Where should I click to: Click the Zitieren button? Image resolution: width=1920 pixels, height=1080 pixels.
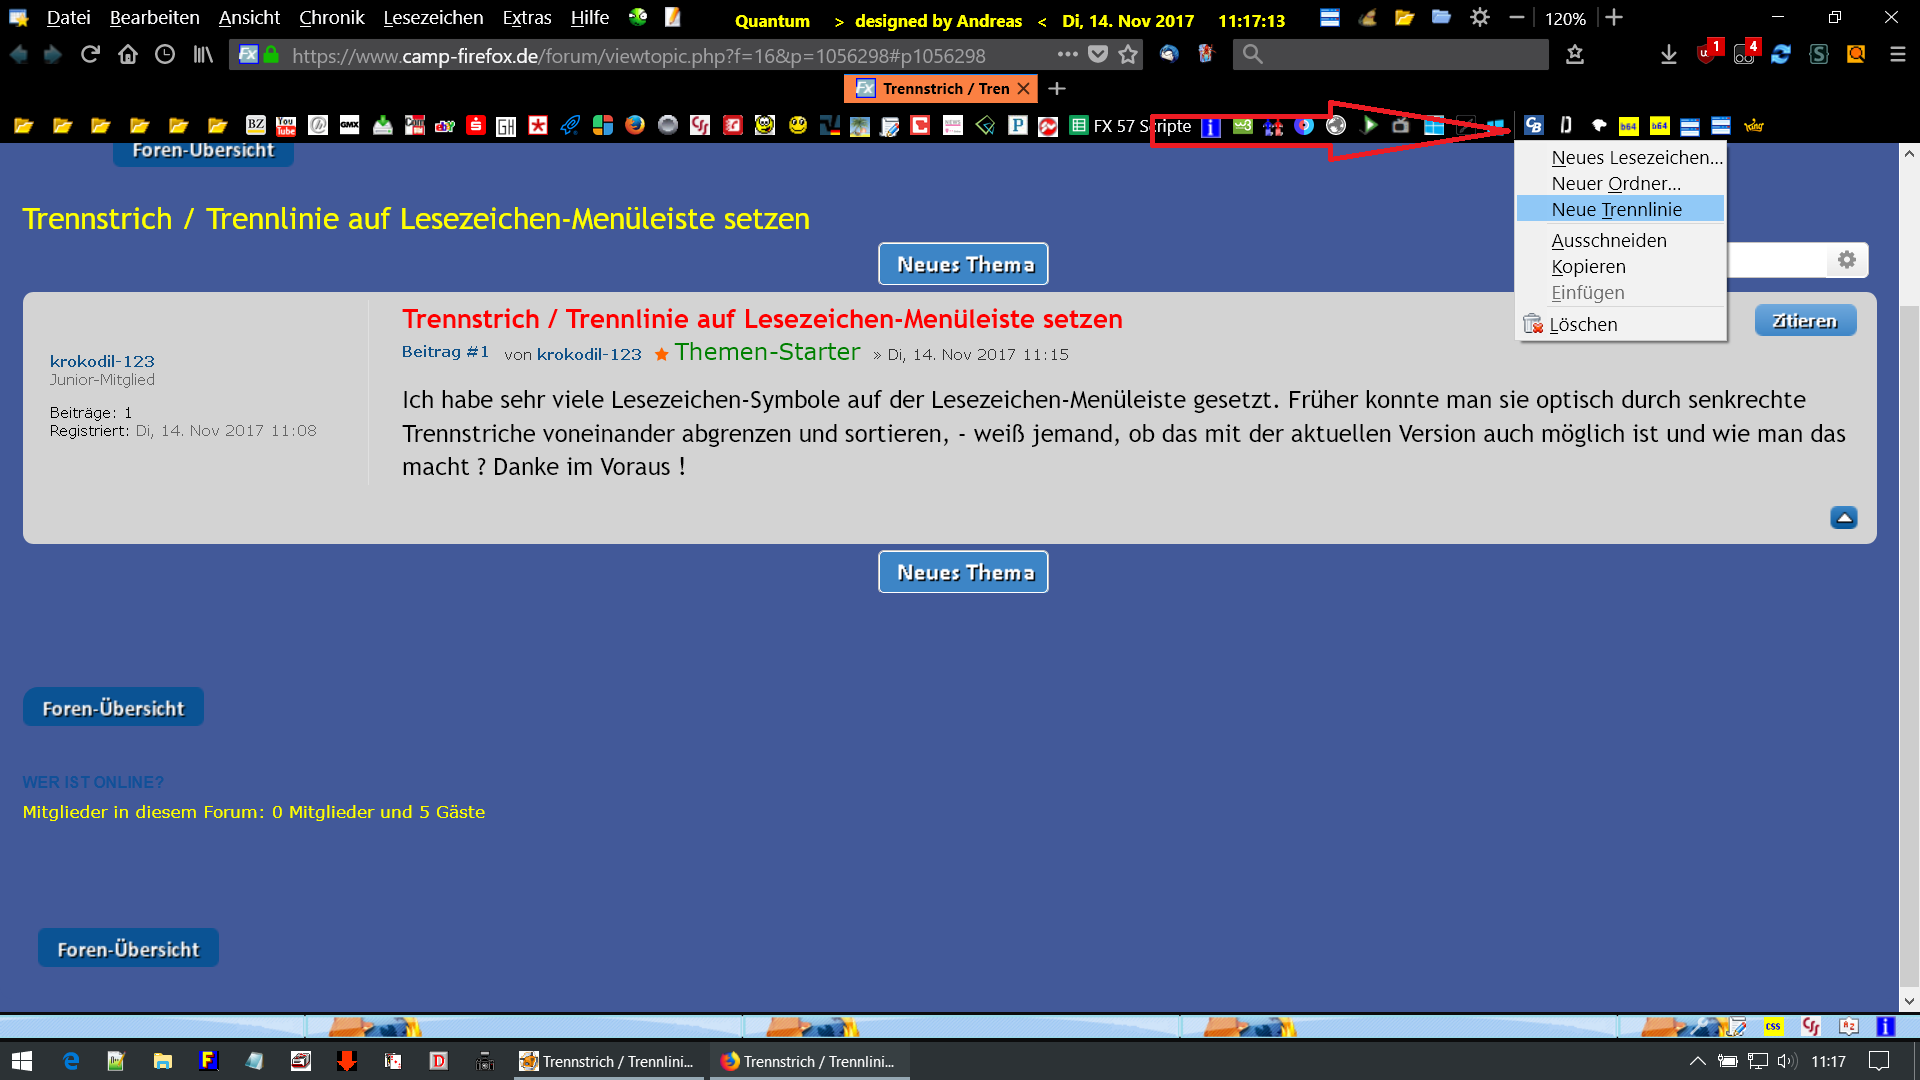[1804, 321]
